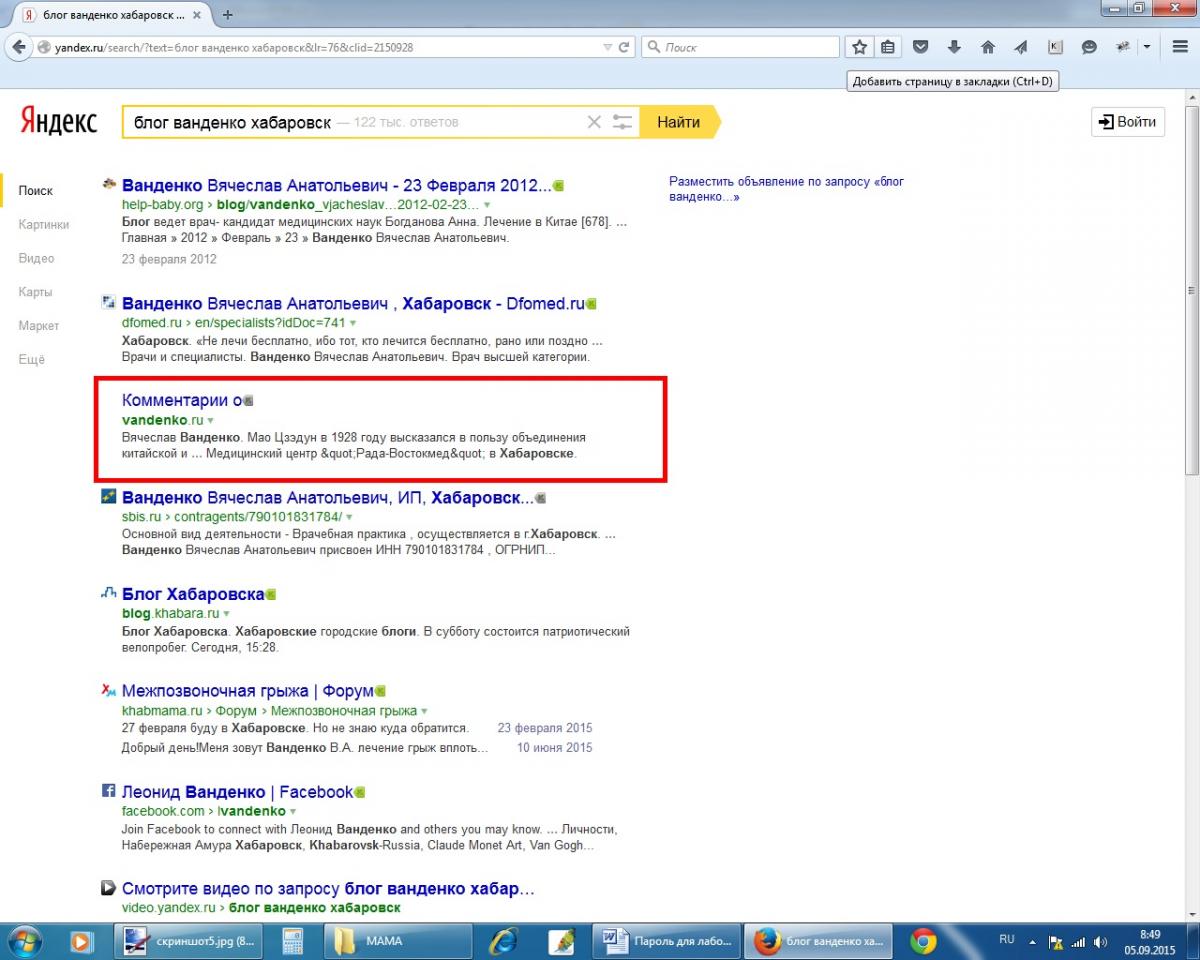Open the chat smiley toolbar icon

point(1089,47)
